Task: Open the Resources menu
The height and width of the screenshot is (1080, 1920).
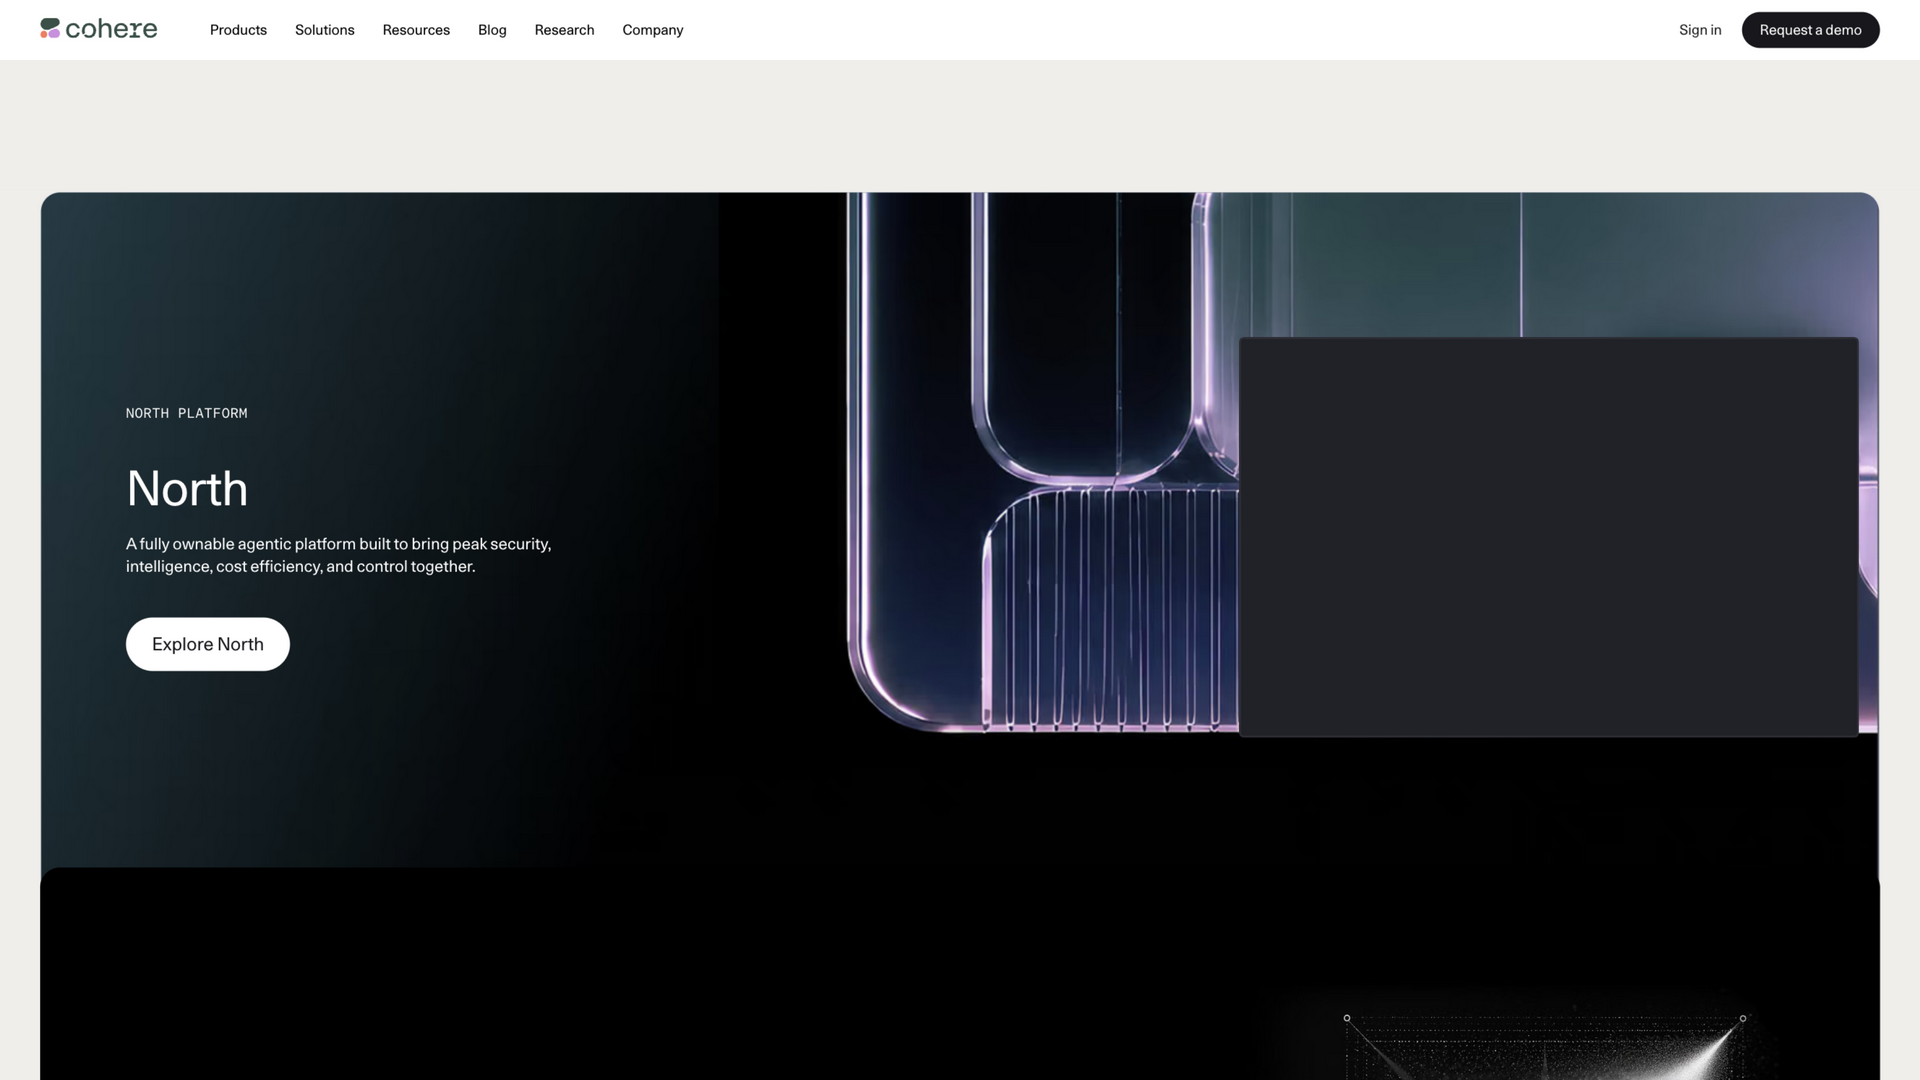Action: click(416, 30)
